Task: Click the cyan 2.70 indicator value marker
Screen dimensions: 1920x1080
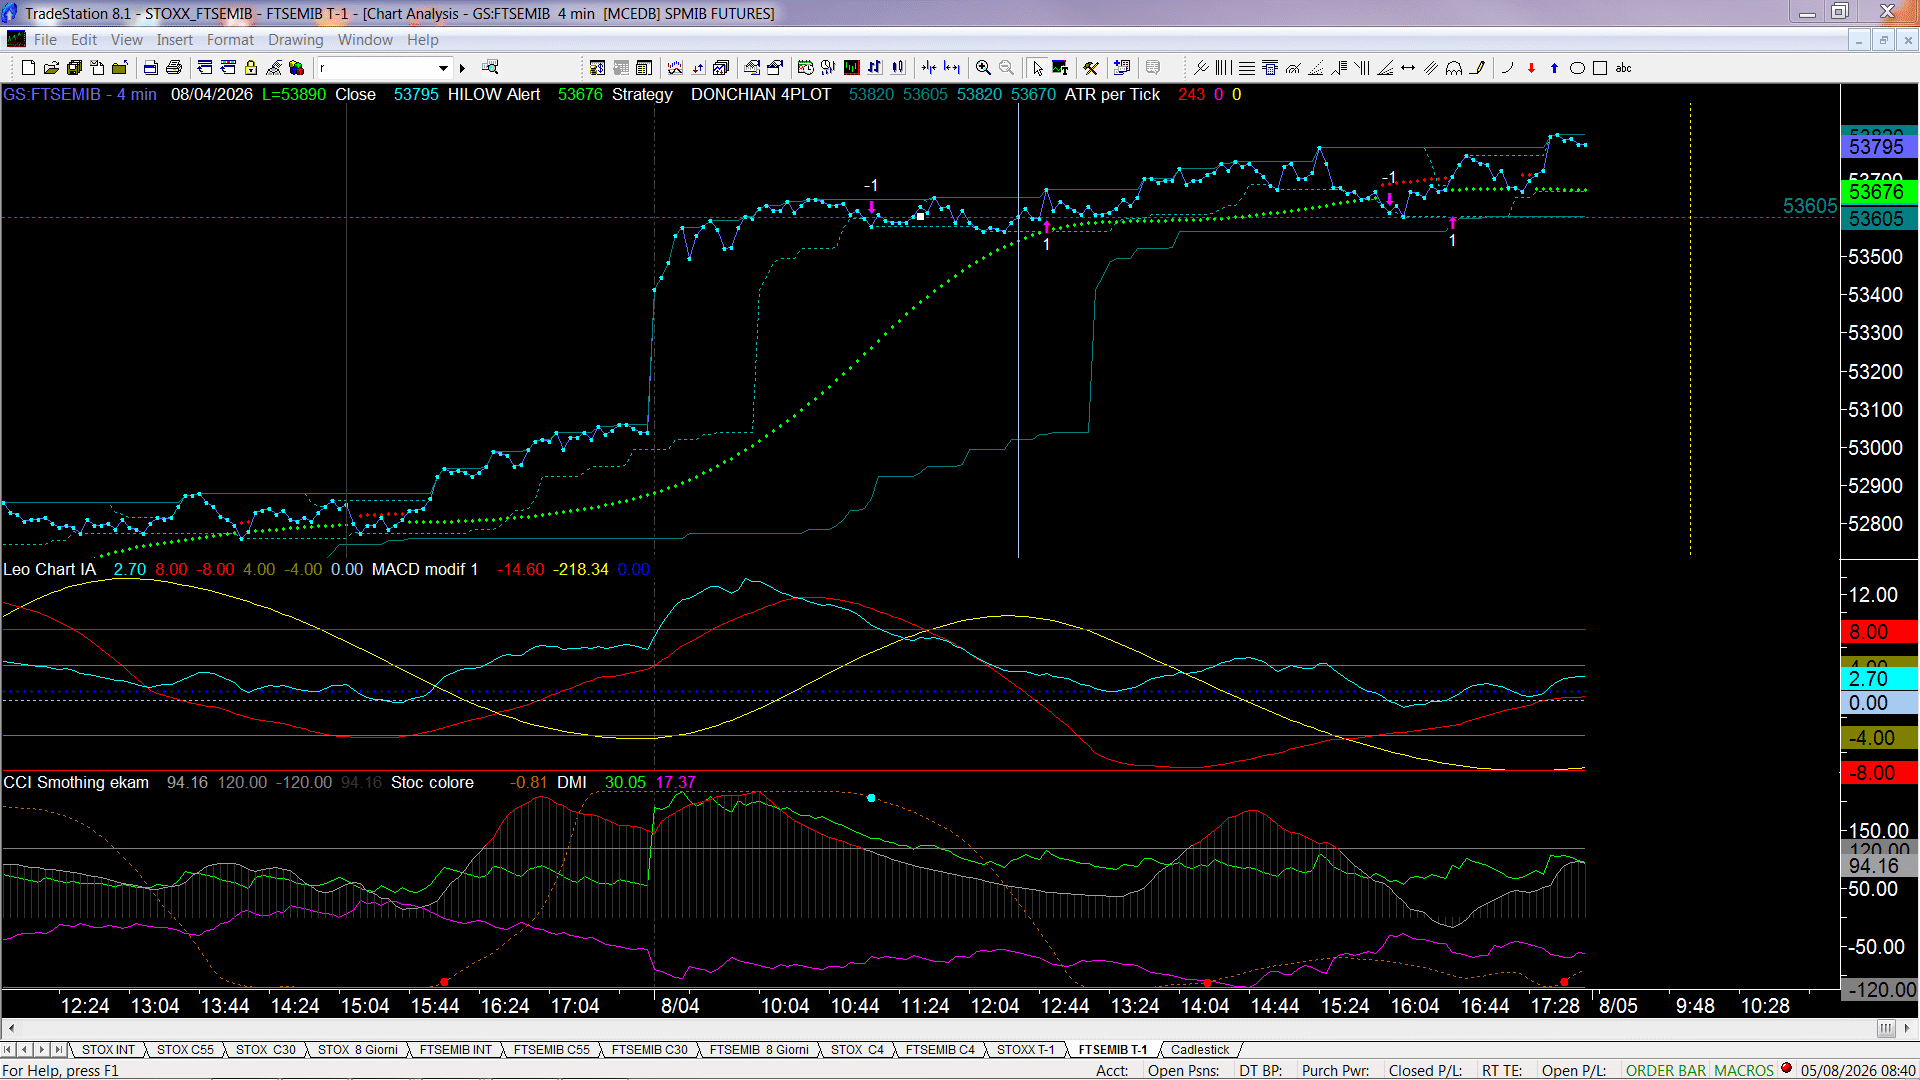Action: [x=1879, y=679]
